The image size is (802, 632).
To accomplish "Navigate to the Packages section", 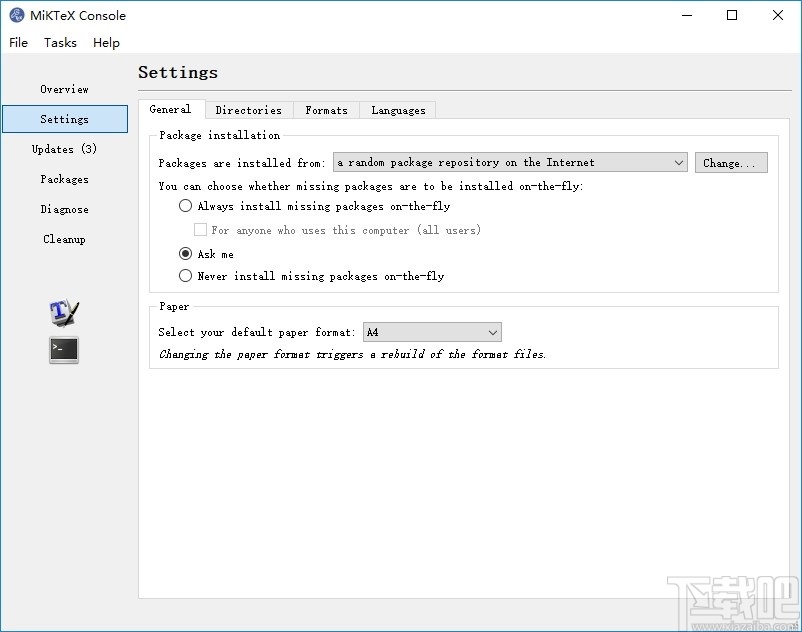I will (x=64, y=179).
